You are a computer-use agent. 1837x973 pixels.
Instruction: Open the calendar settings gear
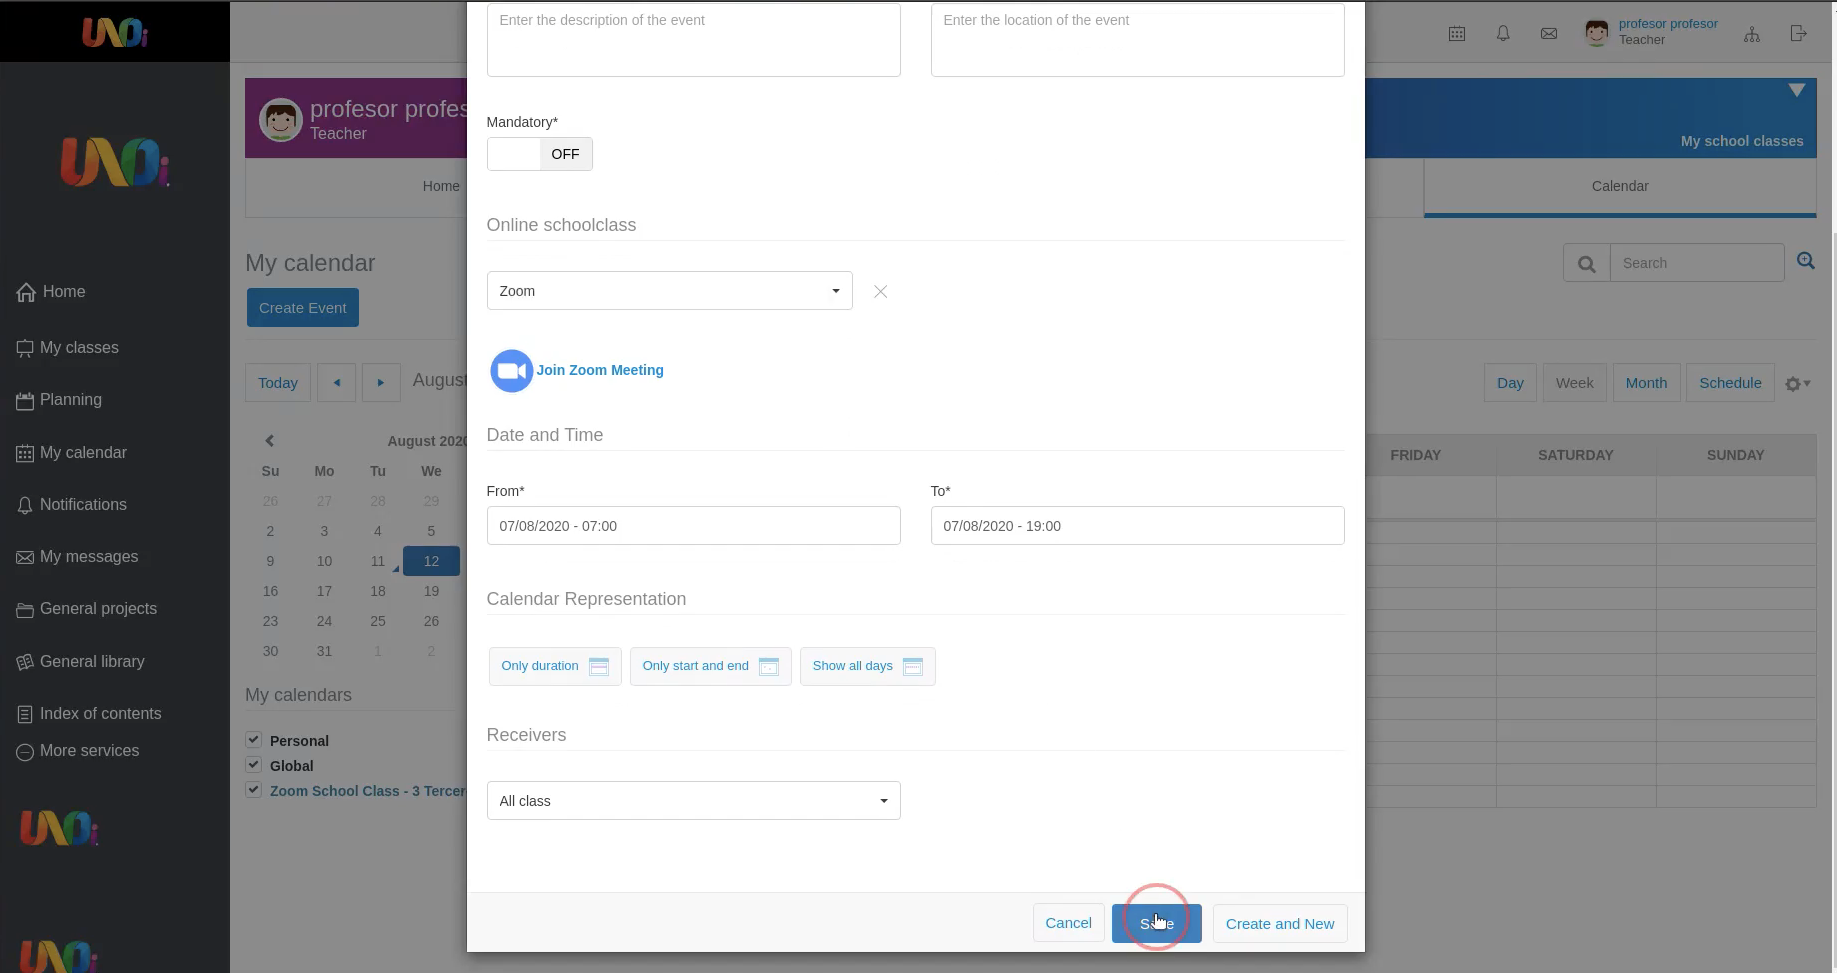pos(1797,384)
